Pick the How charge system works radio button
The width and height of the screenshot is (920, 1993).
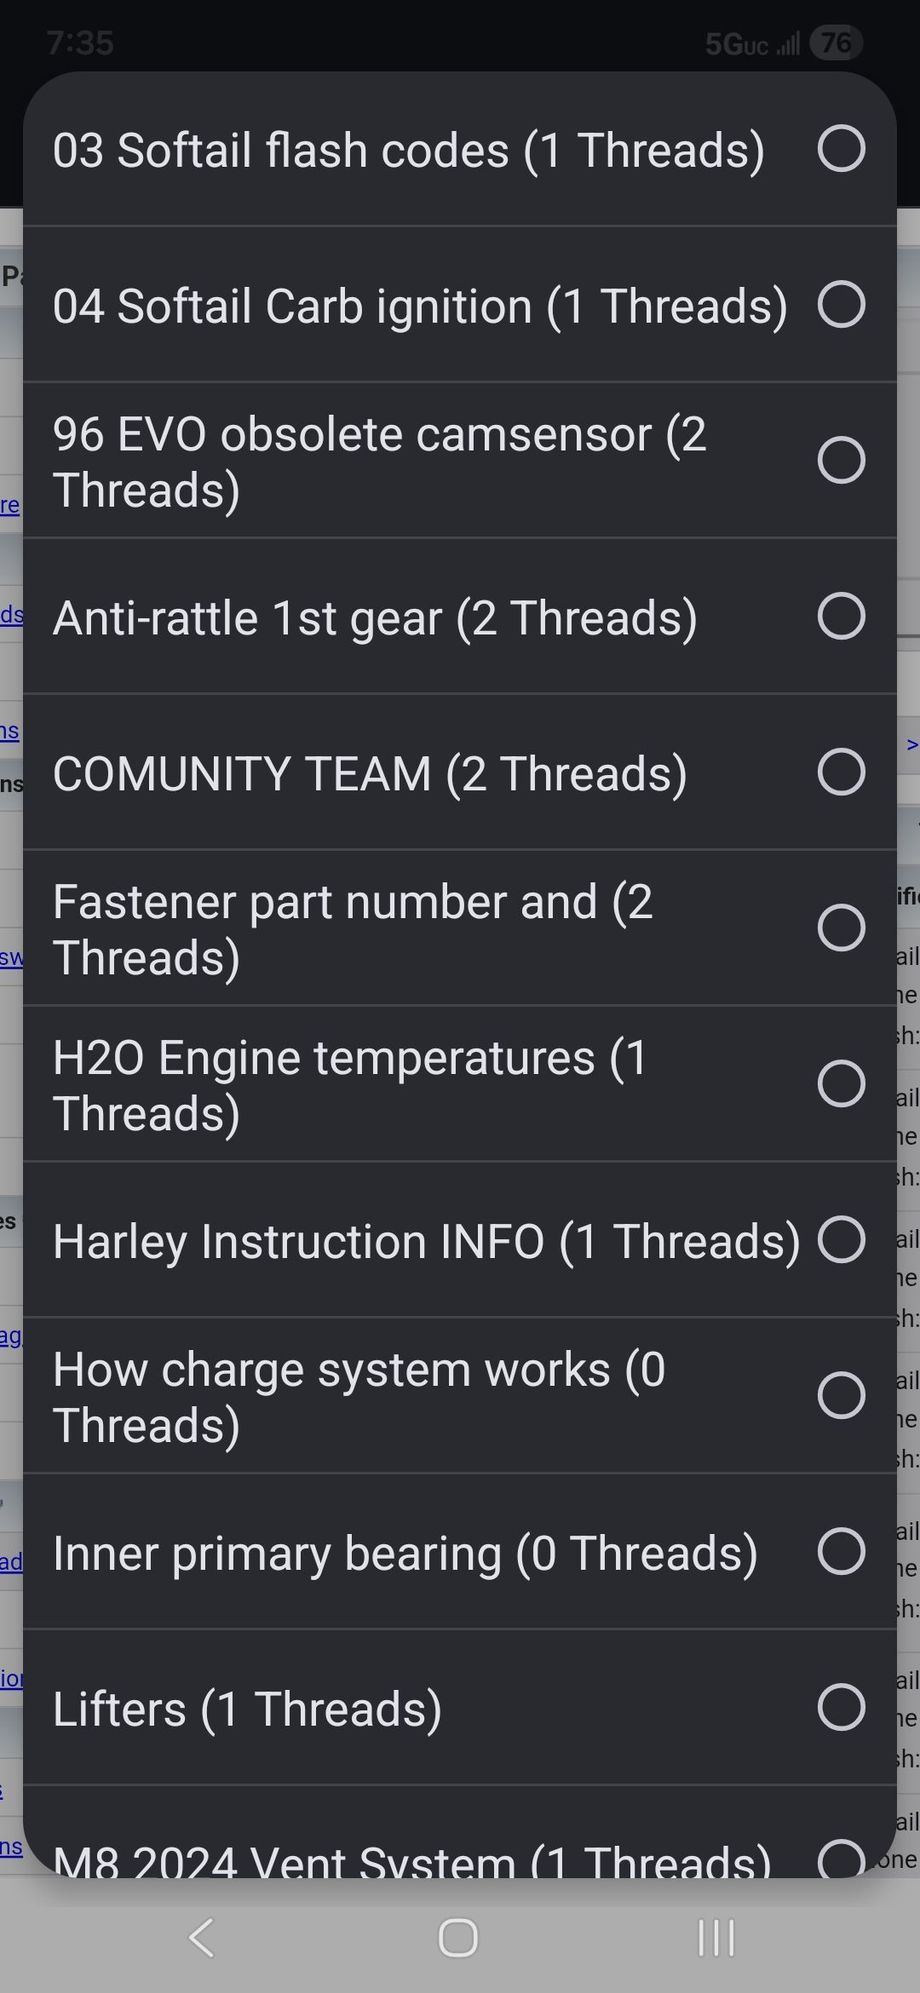(x=841, y=1396)
